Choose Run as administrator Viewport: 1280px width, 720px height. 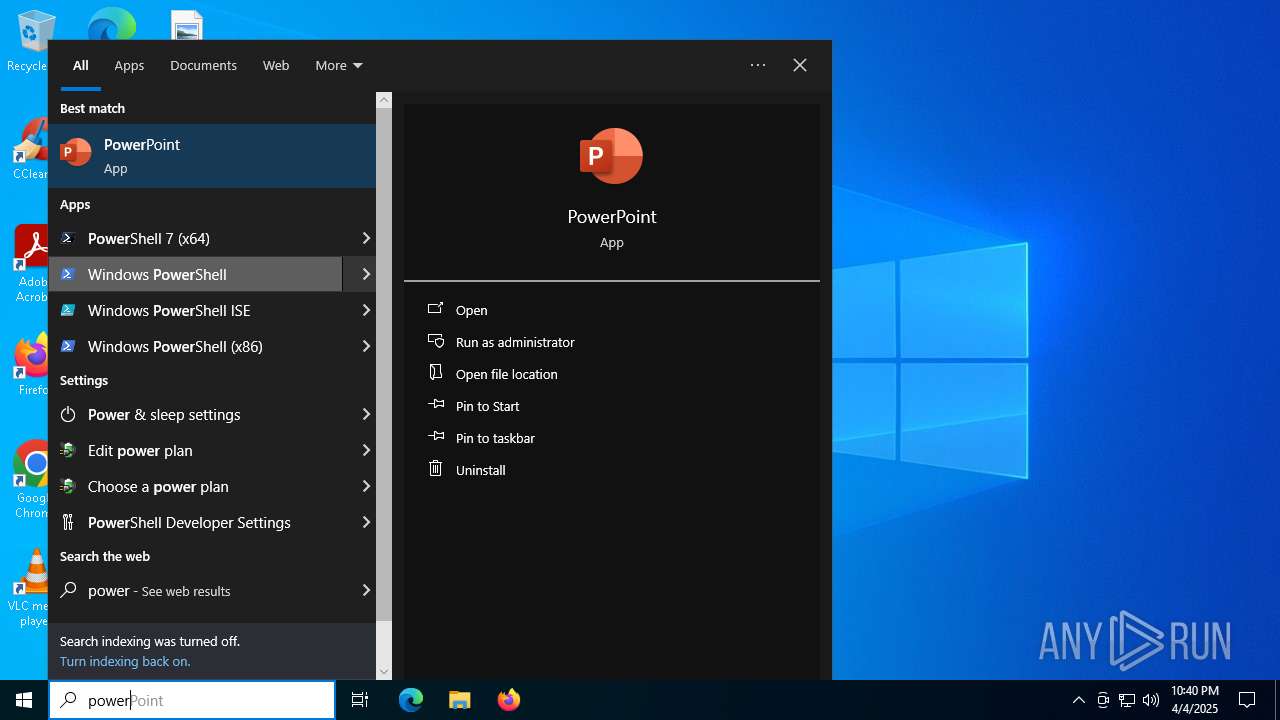(x=515, y=342)
